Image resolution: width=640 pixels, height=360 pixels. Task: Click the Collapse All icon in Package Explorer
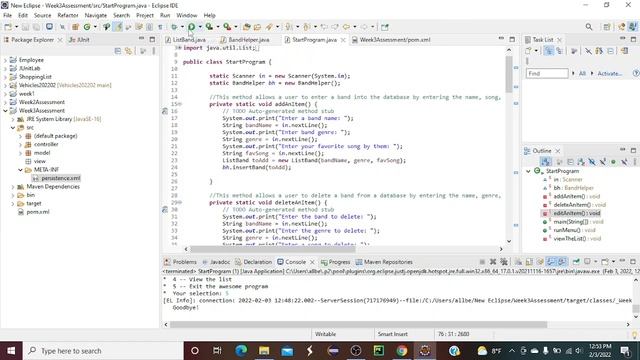coord(118,51)
